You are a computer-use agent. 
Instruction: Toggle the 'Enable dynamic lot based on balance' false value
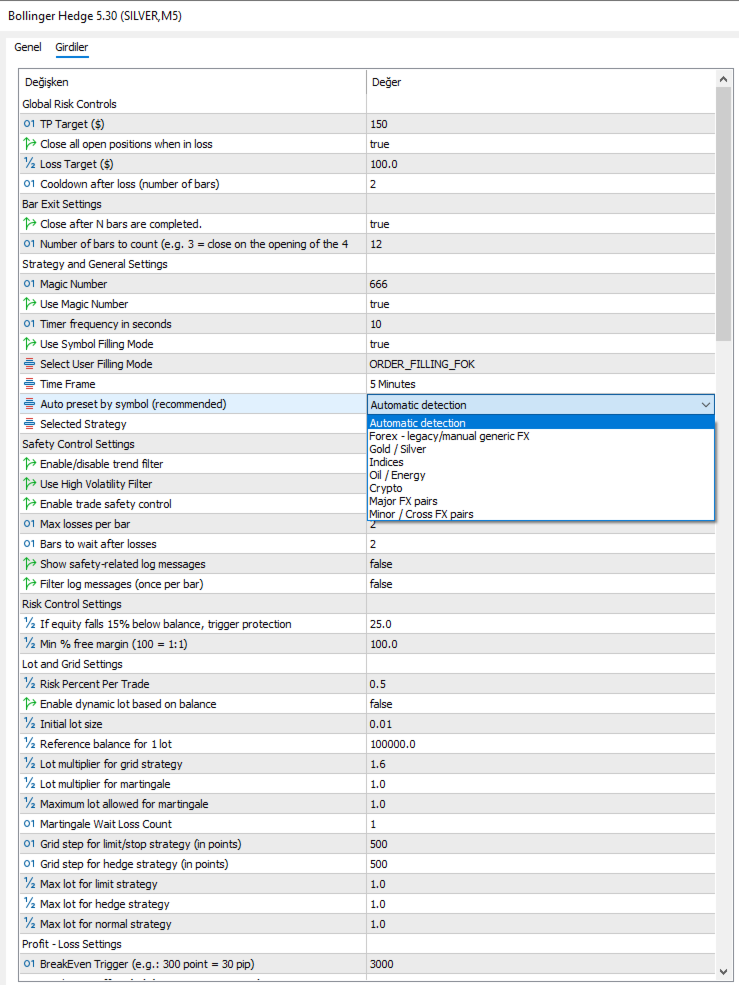540,704
